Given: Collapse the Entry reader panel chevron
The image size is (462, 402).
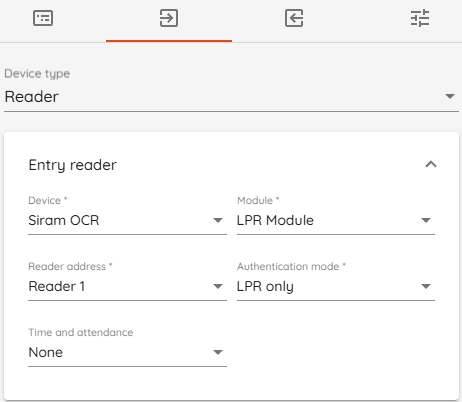Looking at the screenshot, I should 431,164.
